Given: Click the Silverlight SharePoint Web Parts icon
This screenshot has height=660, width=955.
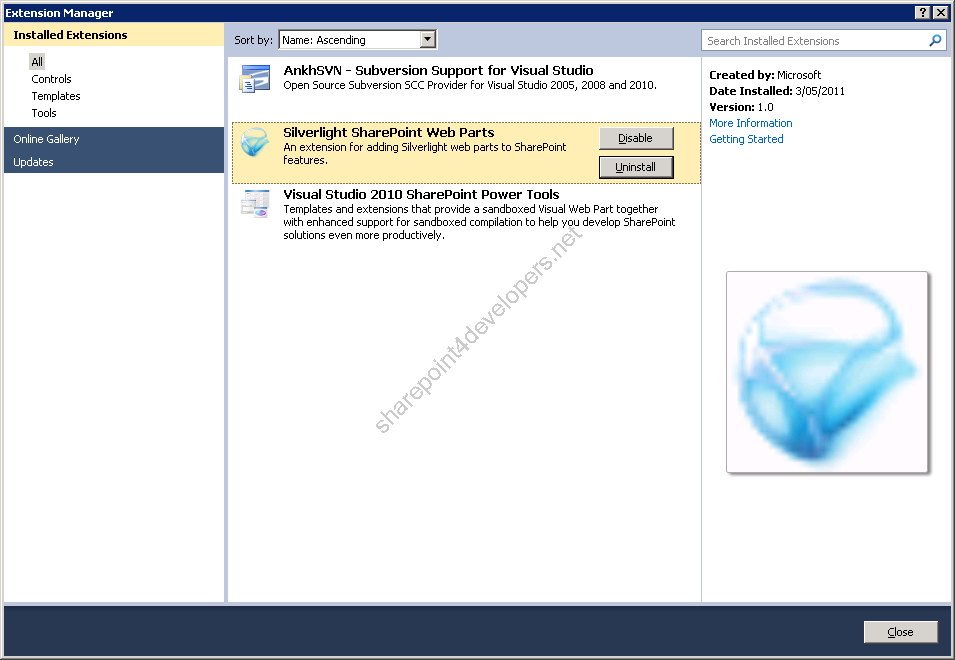Looking at the screenshot, I should pyautogui.click(x=255, y=141).
